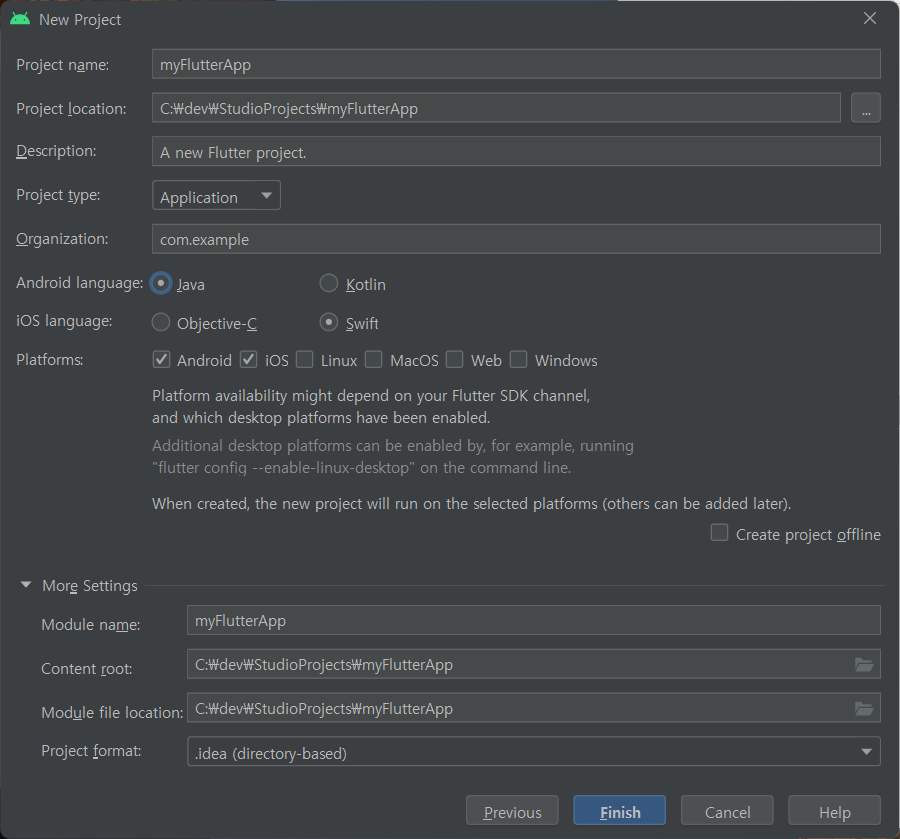Focus the Content root path field
Viewport: 900px width, 839px height.
coord(534,664)
